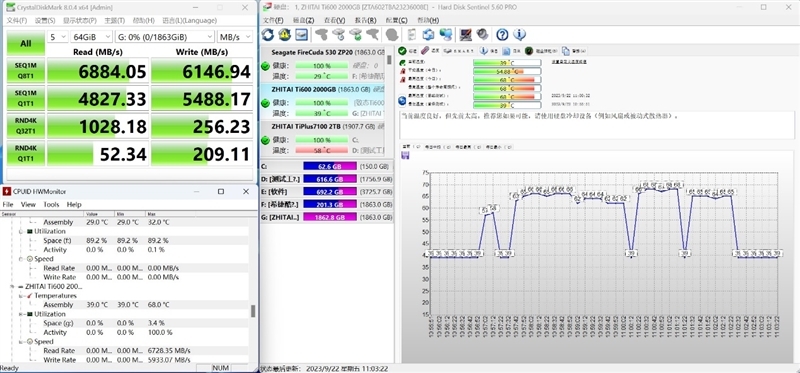
Task: Open 语言(L)(Language) menu in CrystalDiskMark
Action: [189, 20]
